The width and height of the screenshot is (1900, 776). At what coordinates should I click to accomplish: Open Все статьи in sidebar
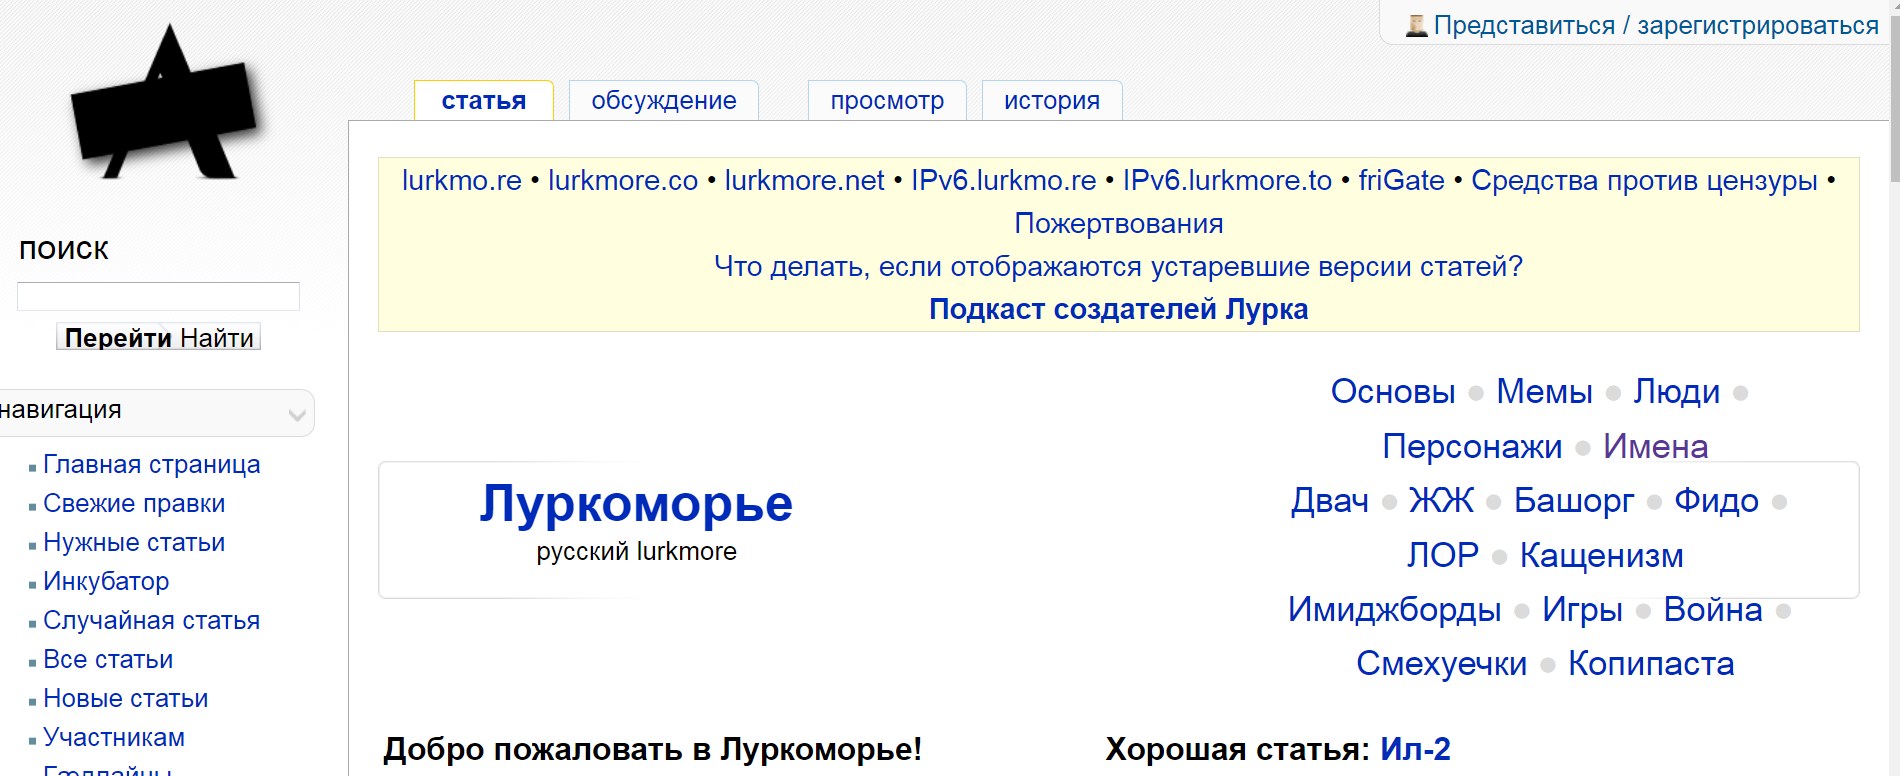pos(108,660)
